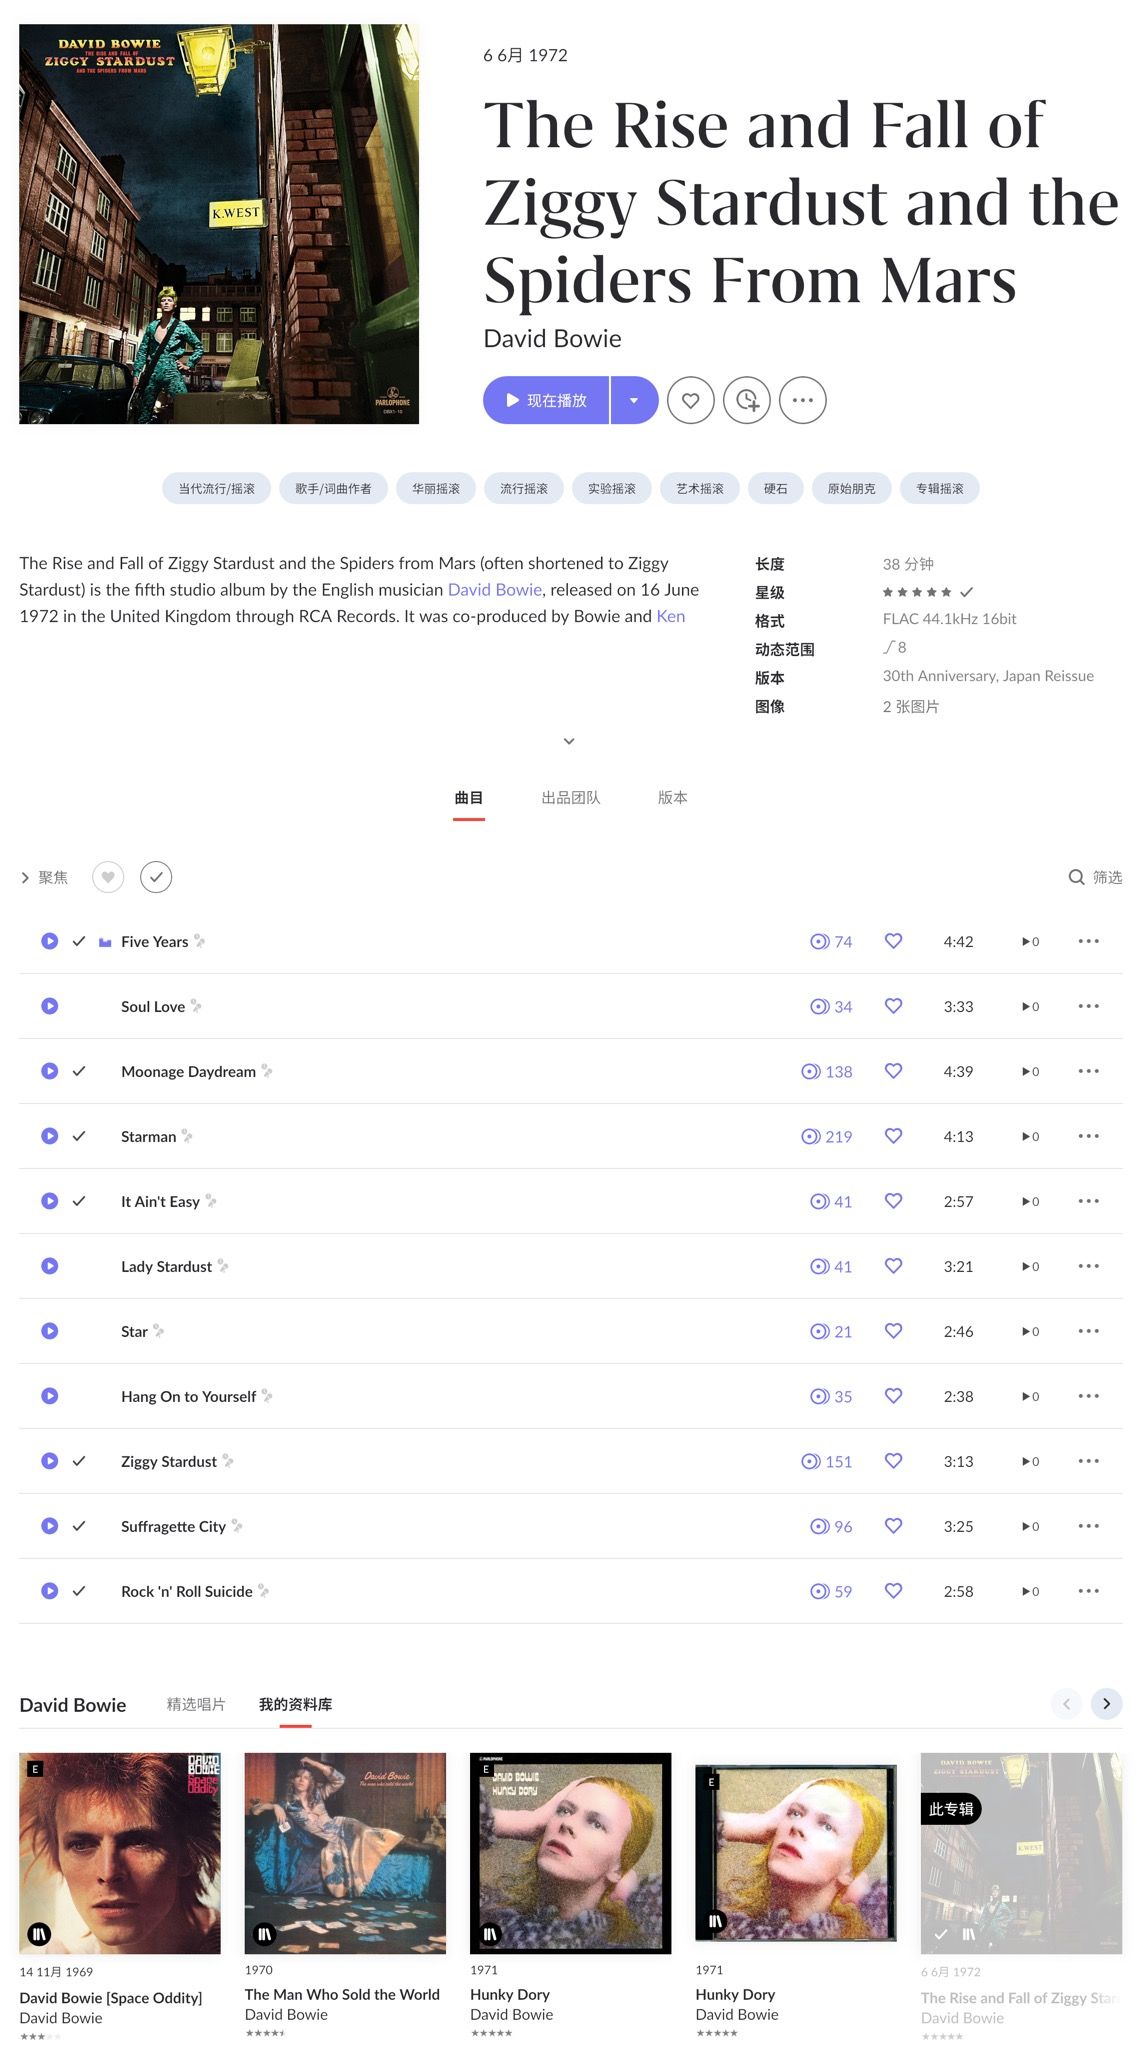
Task: Switch to the 版本 versions tab
Action: coord(673,797)
